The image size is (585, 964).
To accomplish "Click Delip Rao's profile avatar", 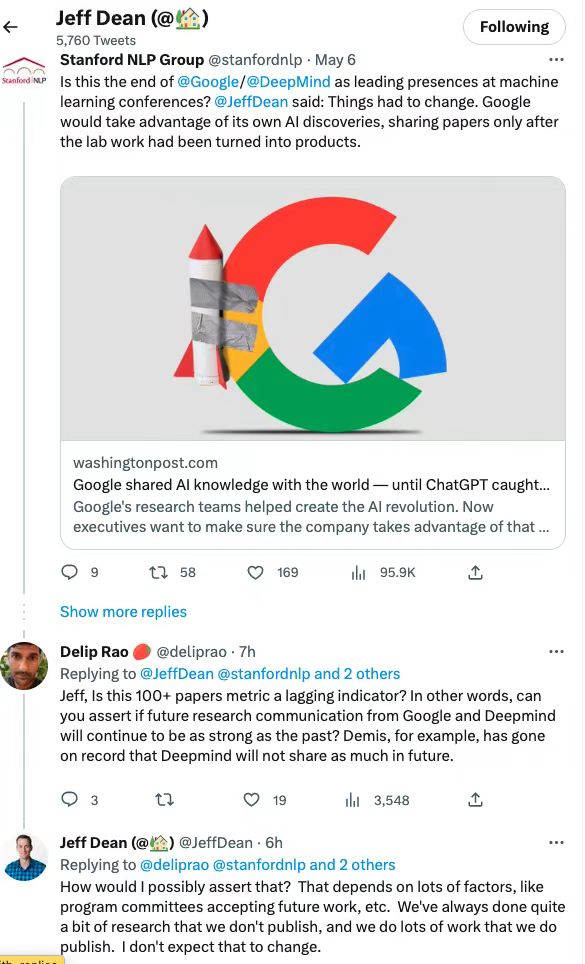I will tap(24, 665).
